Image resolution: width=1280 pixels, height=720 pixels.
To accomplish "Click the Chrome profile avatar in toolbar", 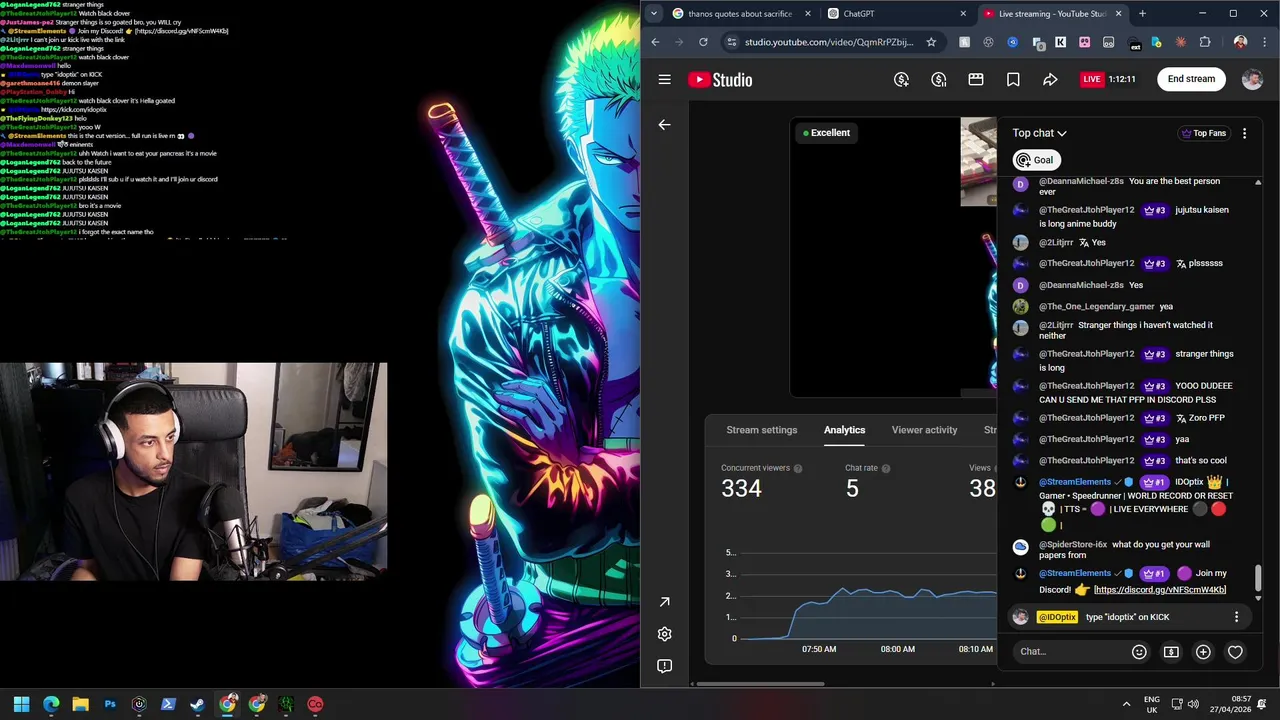I will [1240, 42].
